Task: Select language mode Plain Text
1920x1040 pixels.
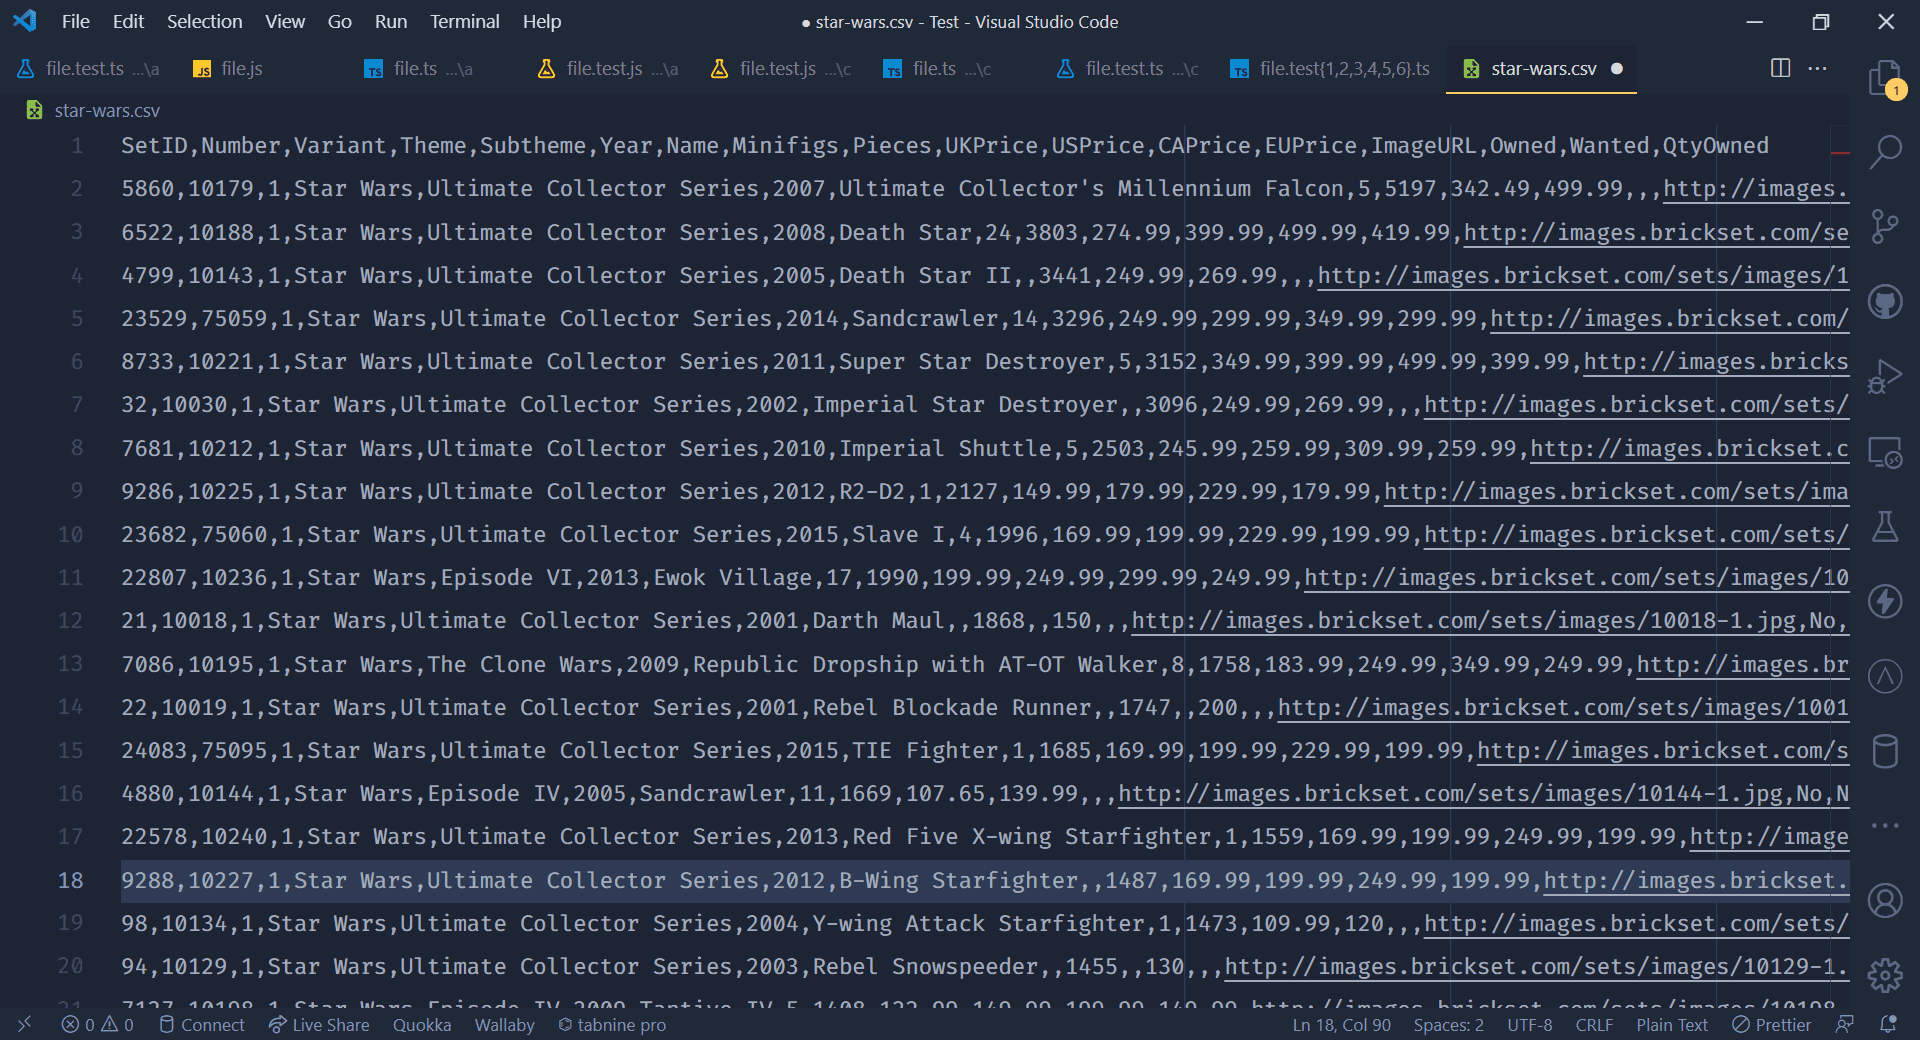Action: (x=1672, y=1025)
